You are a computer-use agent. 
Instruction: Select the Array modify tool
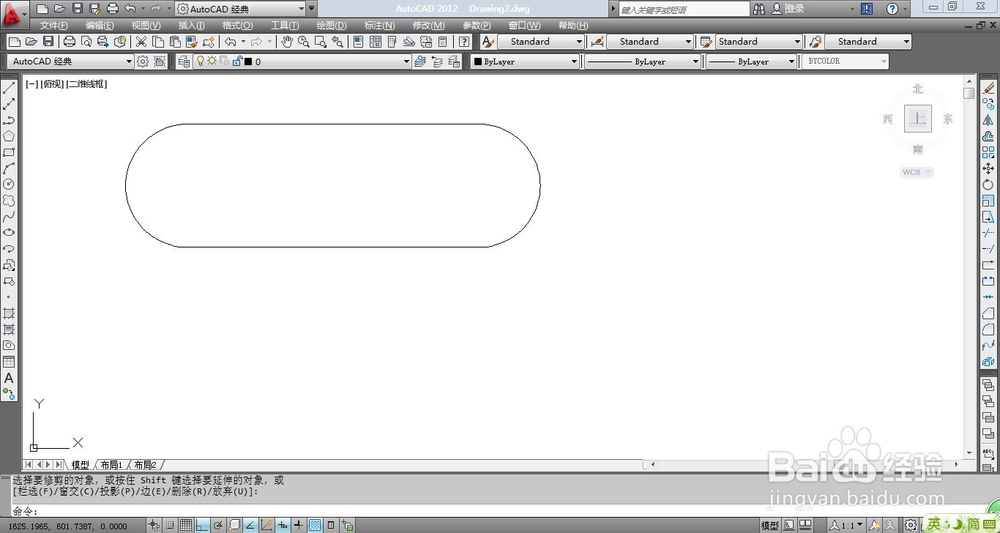(x=988, y=152)
